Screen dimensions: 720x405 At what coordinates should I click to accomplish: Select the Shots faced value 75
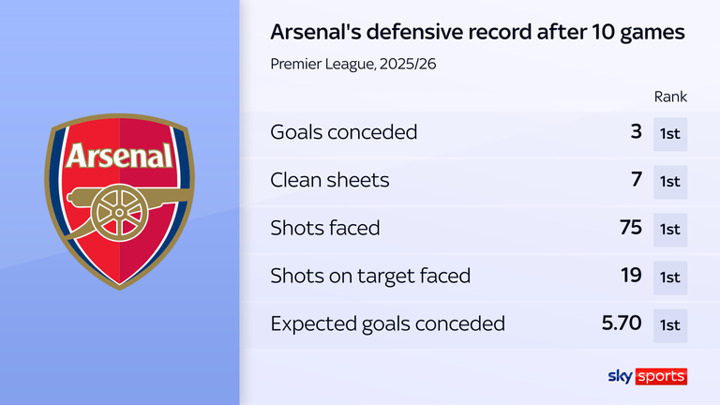point(629,229)
